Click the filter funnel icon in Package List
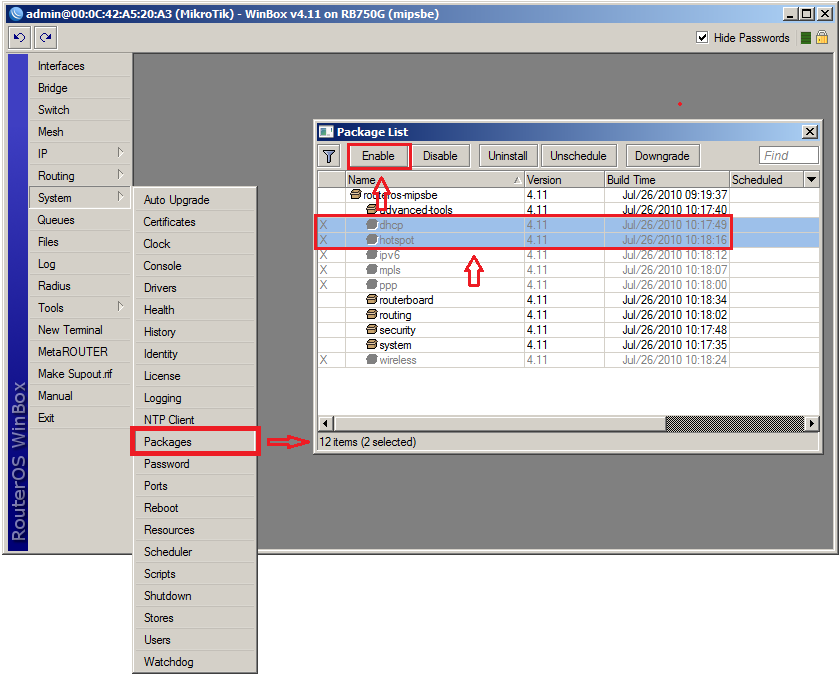 click(x=329, y=156)
